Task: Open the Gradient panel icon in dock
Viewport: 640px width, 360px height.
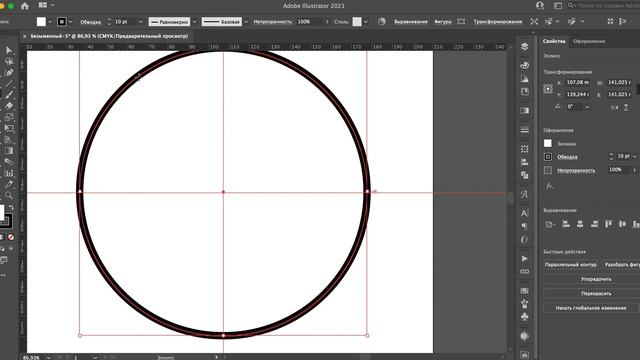Action: point(524,111)
